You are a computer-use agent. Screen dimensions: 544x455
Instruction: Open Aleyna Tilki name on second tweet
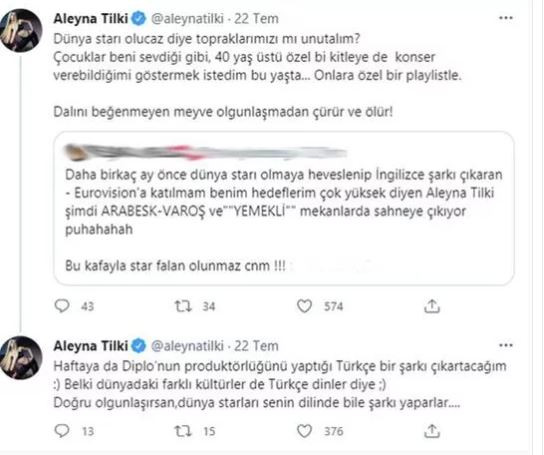(91, 346)
